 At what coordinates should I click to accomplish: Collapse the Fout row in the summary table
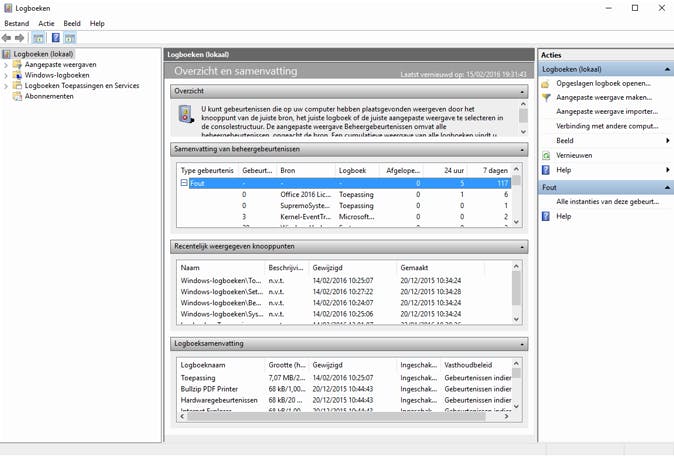pyautogui.click(x=184, y=183)
